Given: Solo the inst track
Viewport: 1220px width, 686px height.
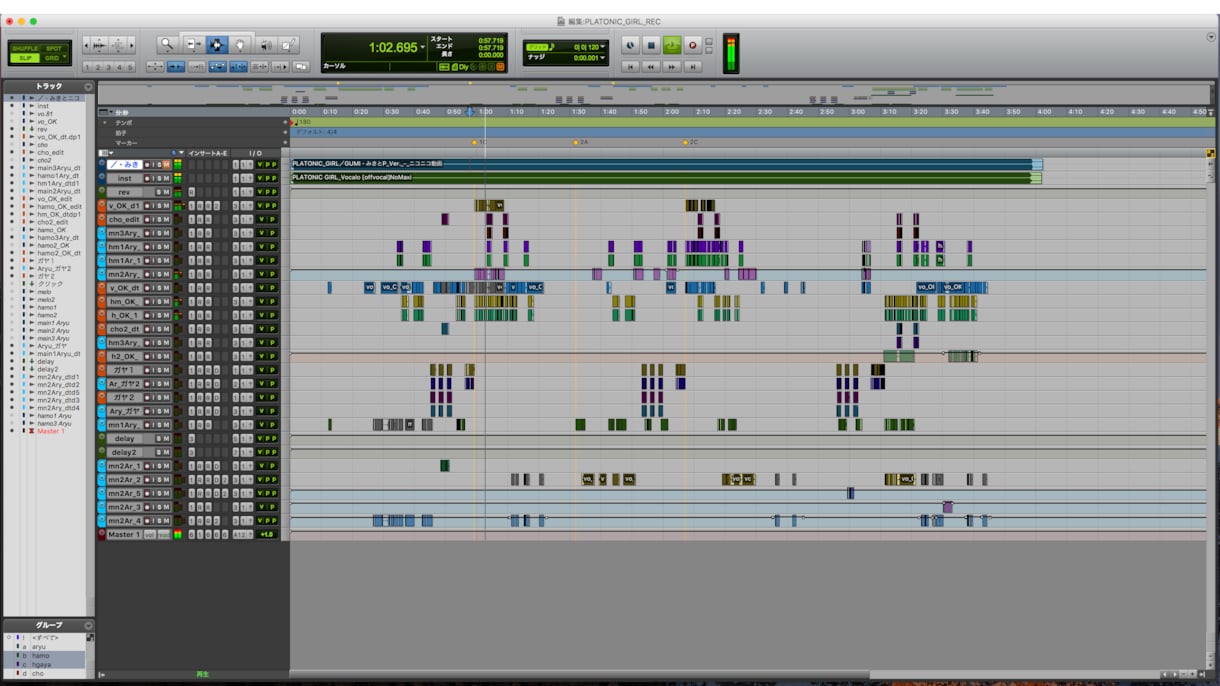Looking at the screenshot, I should pyautogui.click(x=158, y=178).
